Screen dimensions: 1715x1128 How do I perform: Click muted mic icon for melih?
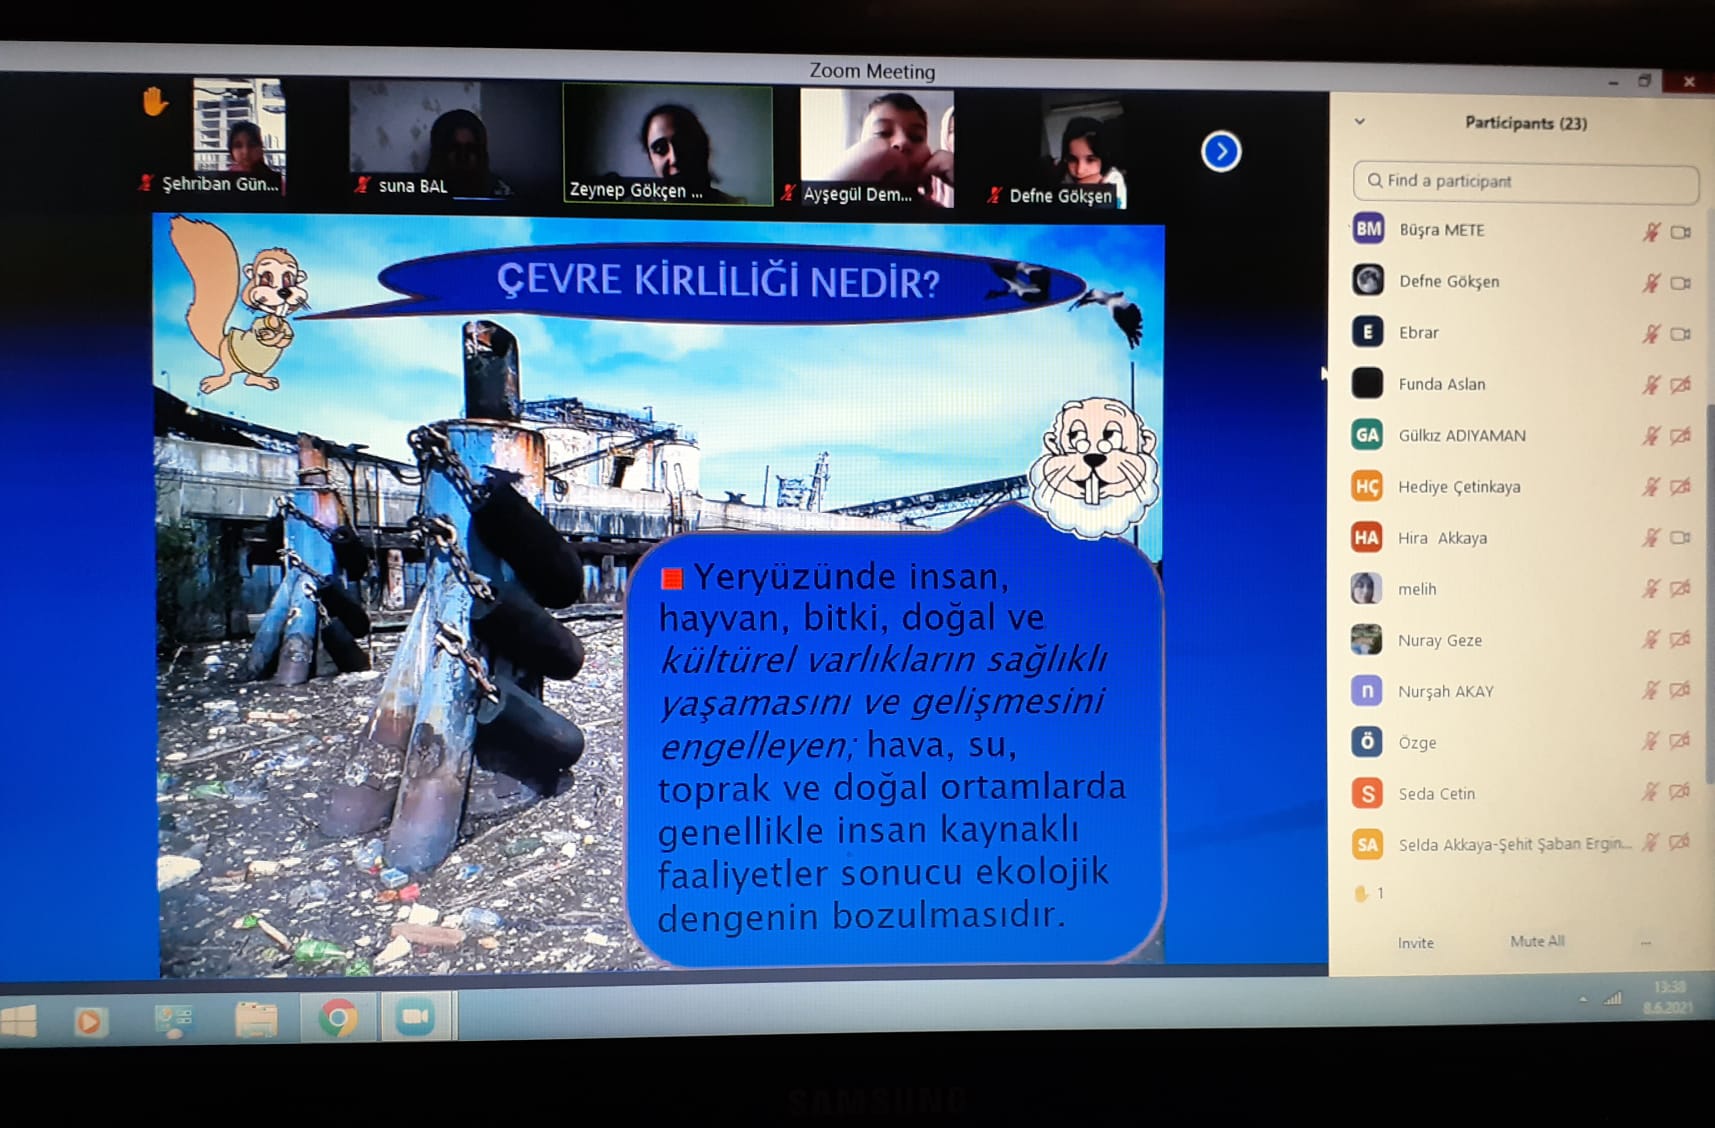tap(1651, 589)
